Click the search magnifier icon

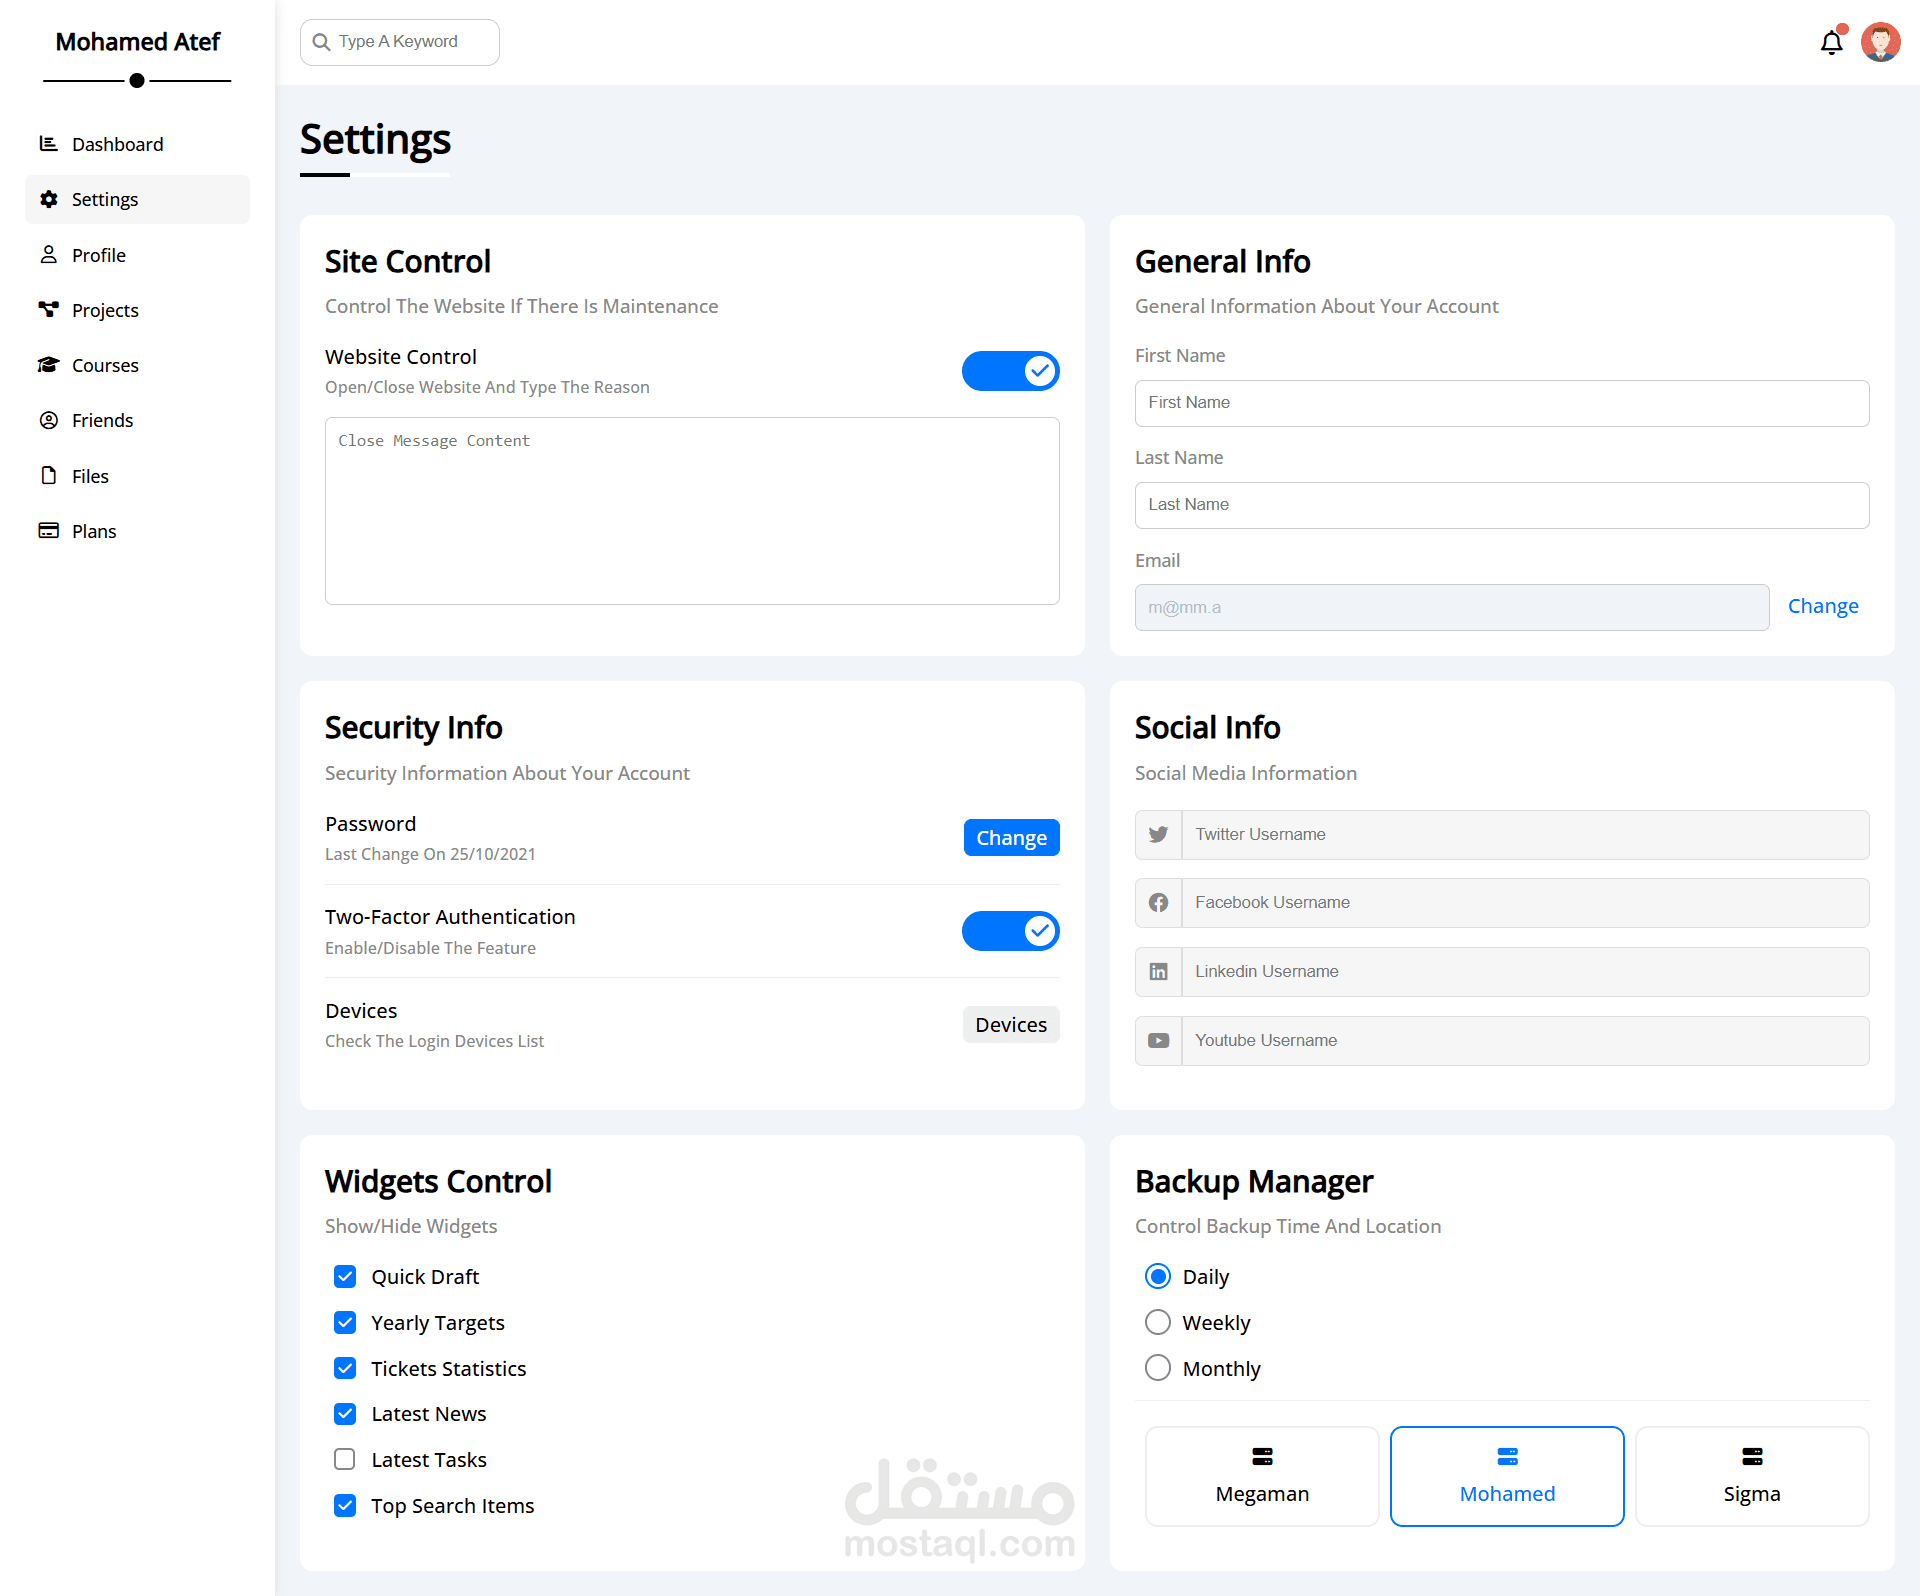point(322,42)
